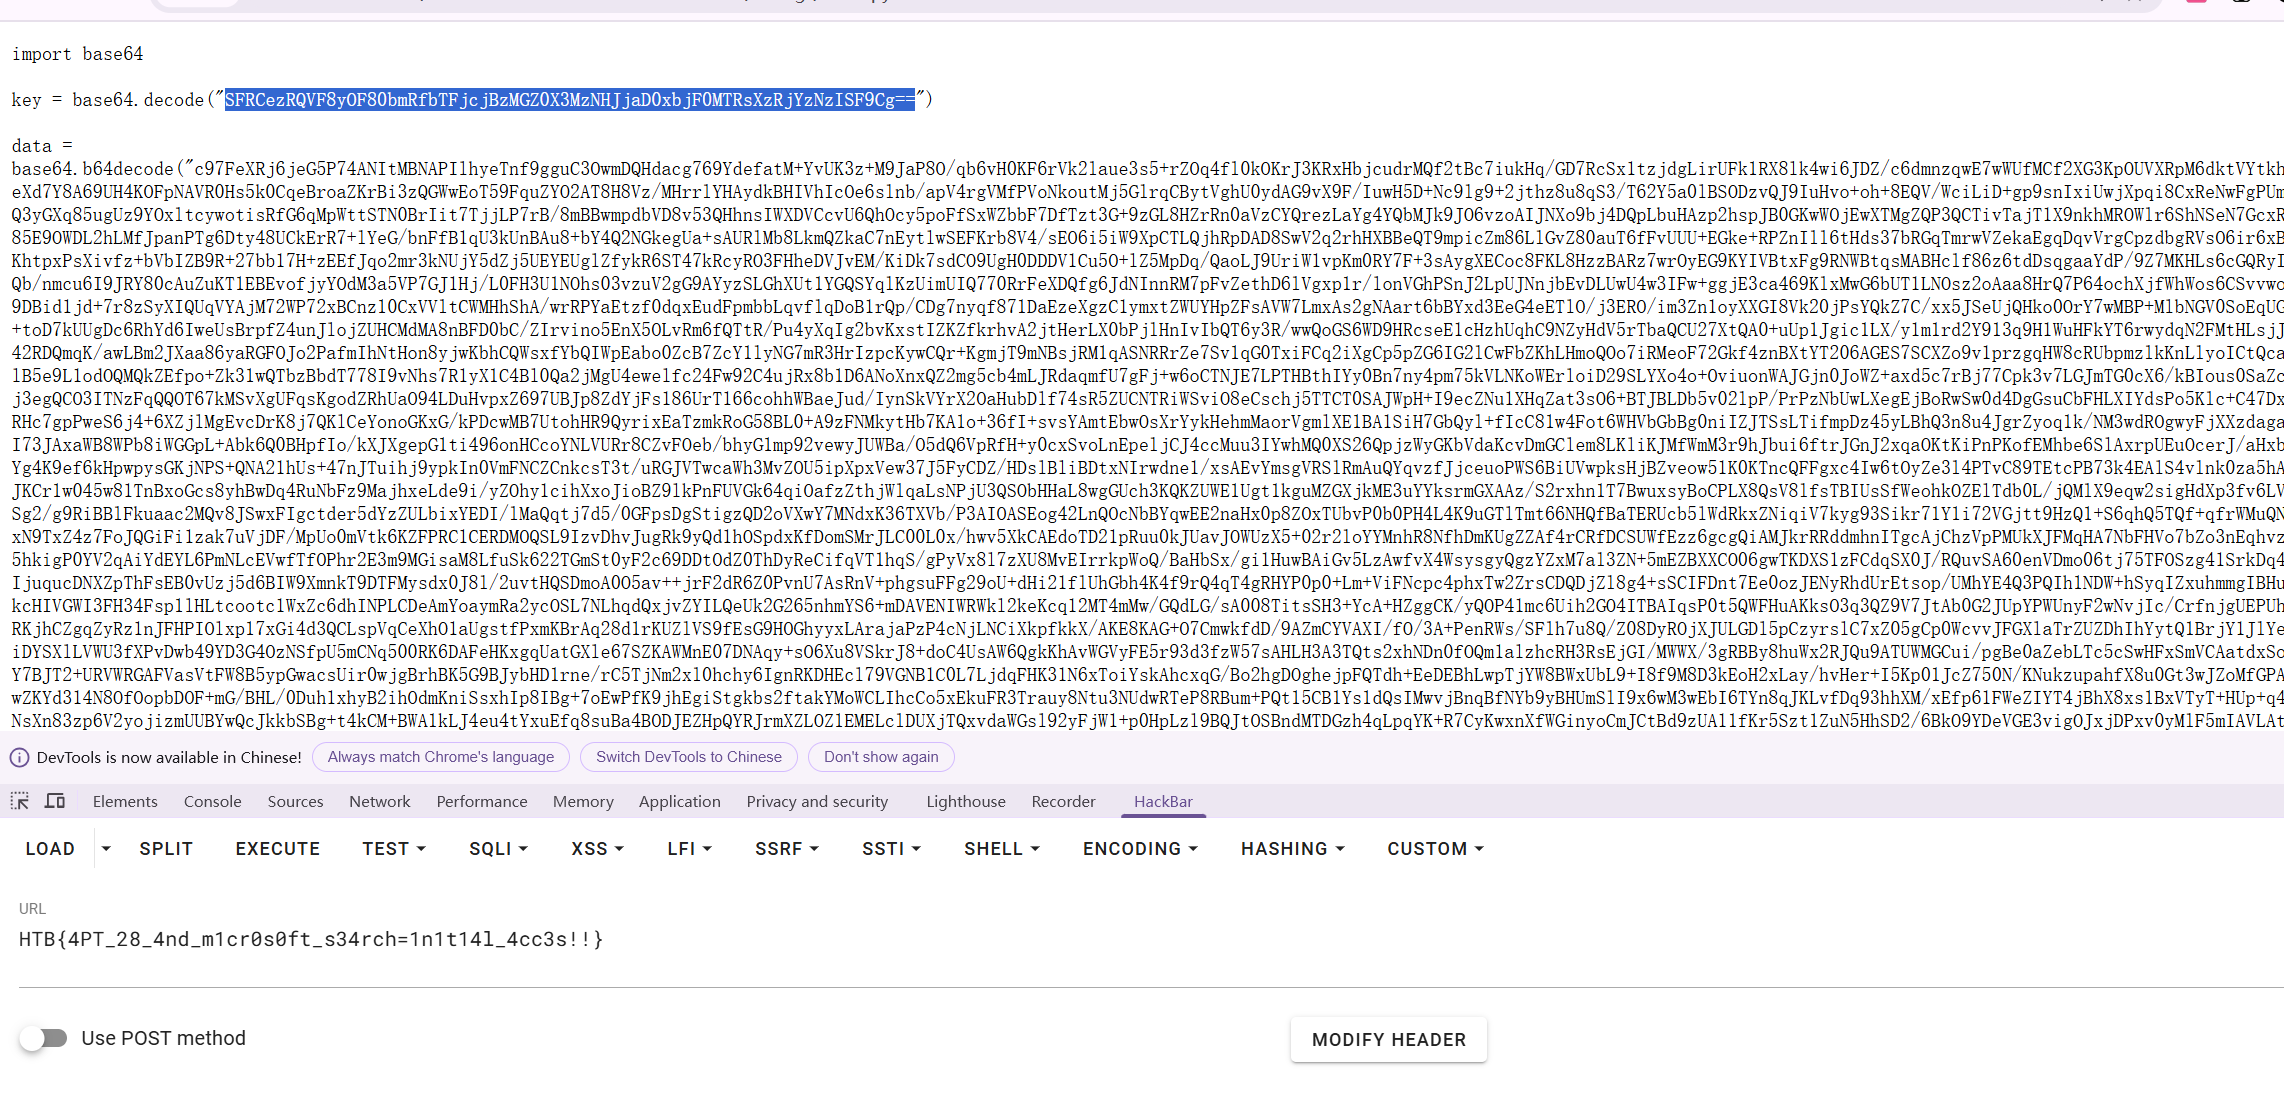
Task: Click Don't show again
Action: tap(880, 757)
